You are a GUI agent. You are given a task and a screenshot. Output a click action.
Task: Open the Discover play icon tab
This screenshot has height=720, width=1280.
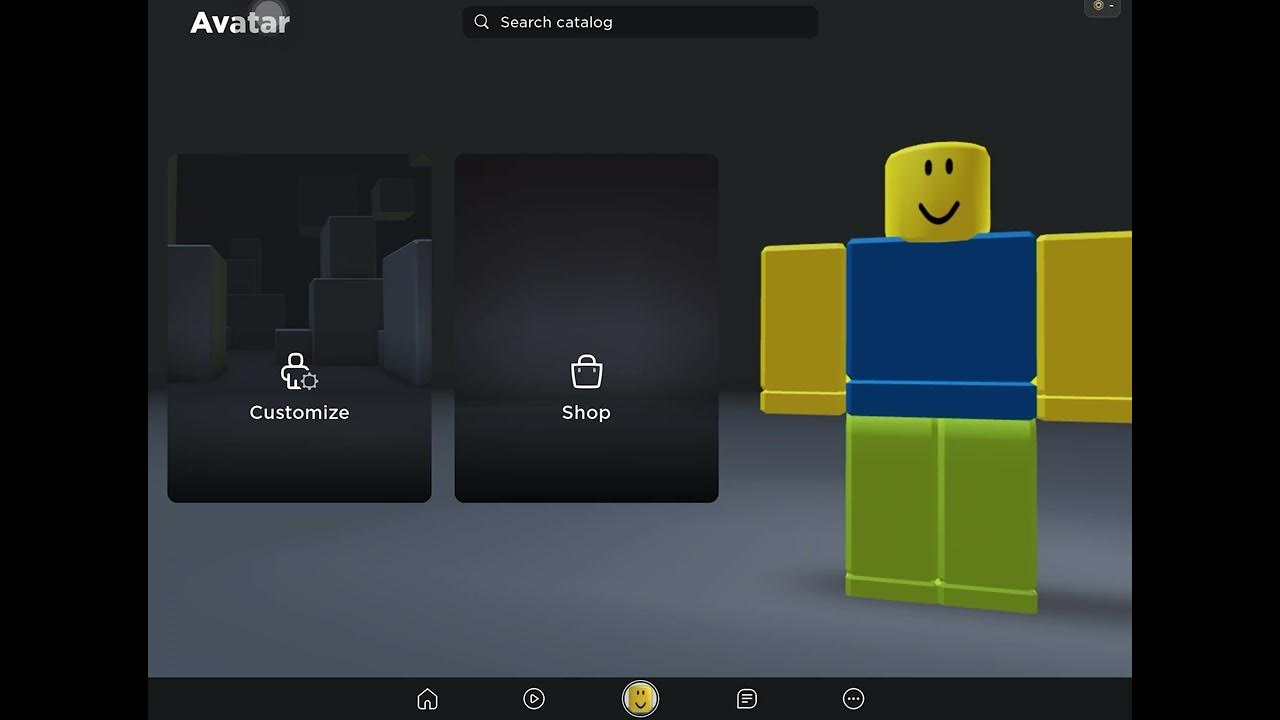point(534,699)
